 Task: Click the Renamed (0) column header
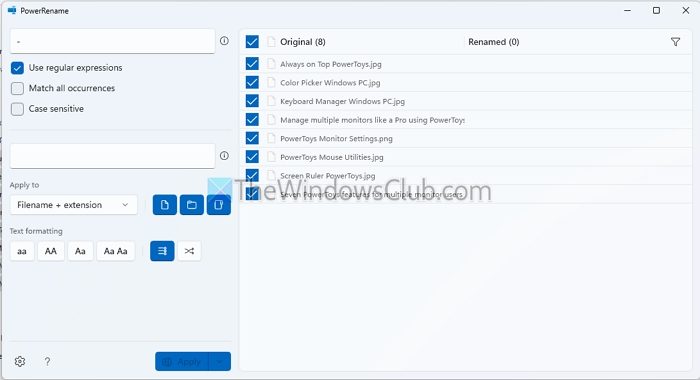(x=493, y=42)
